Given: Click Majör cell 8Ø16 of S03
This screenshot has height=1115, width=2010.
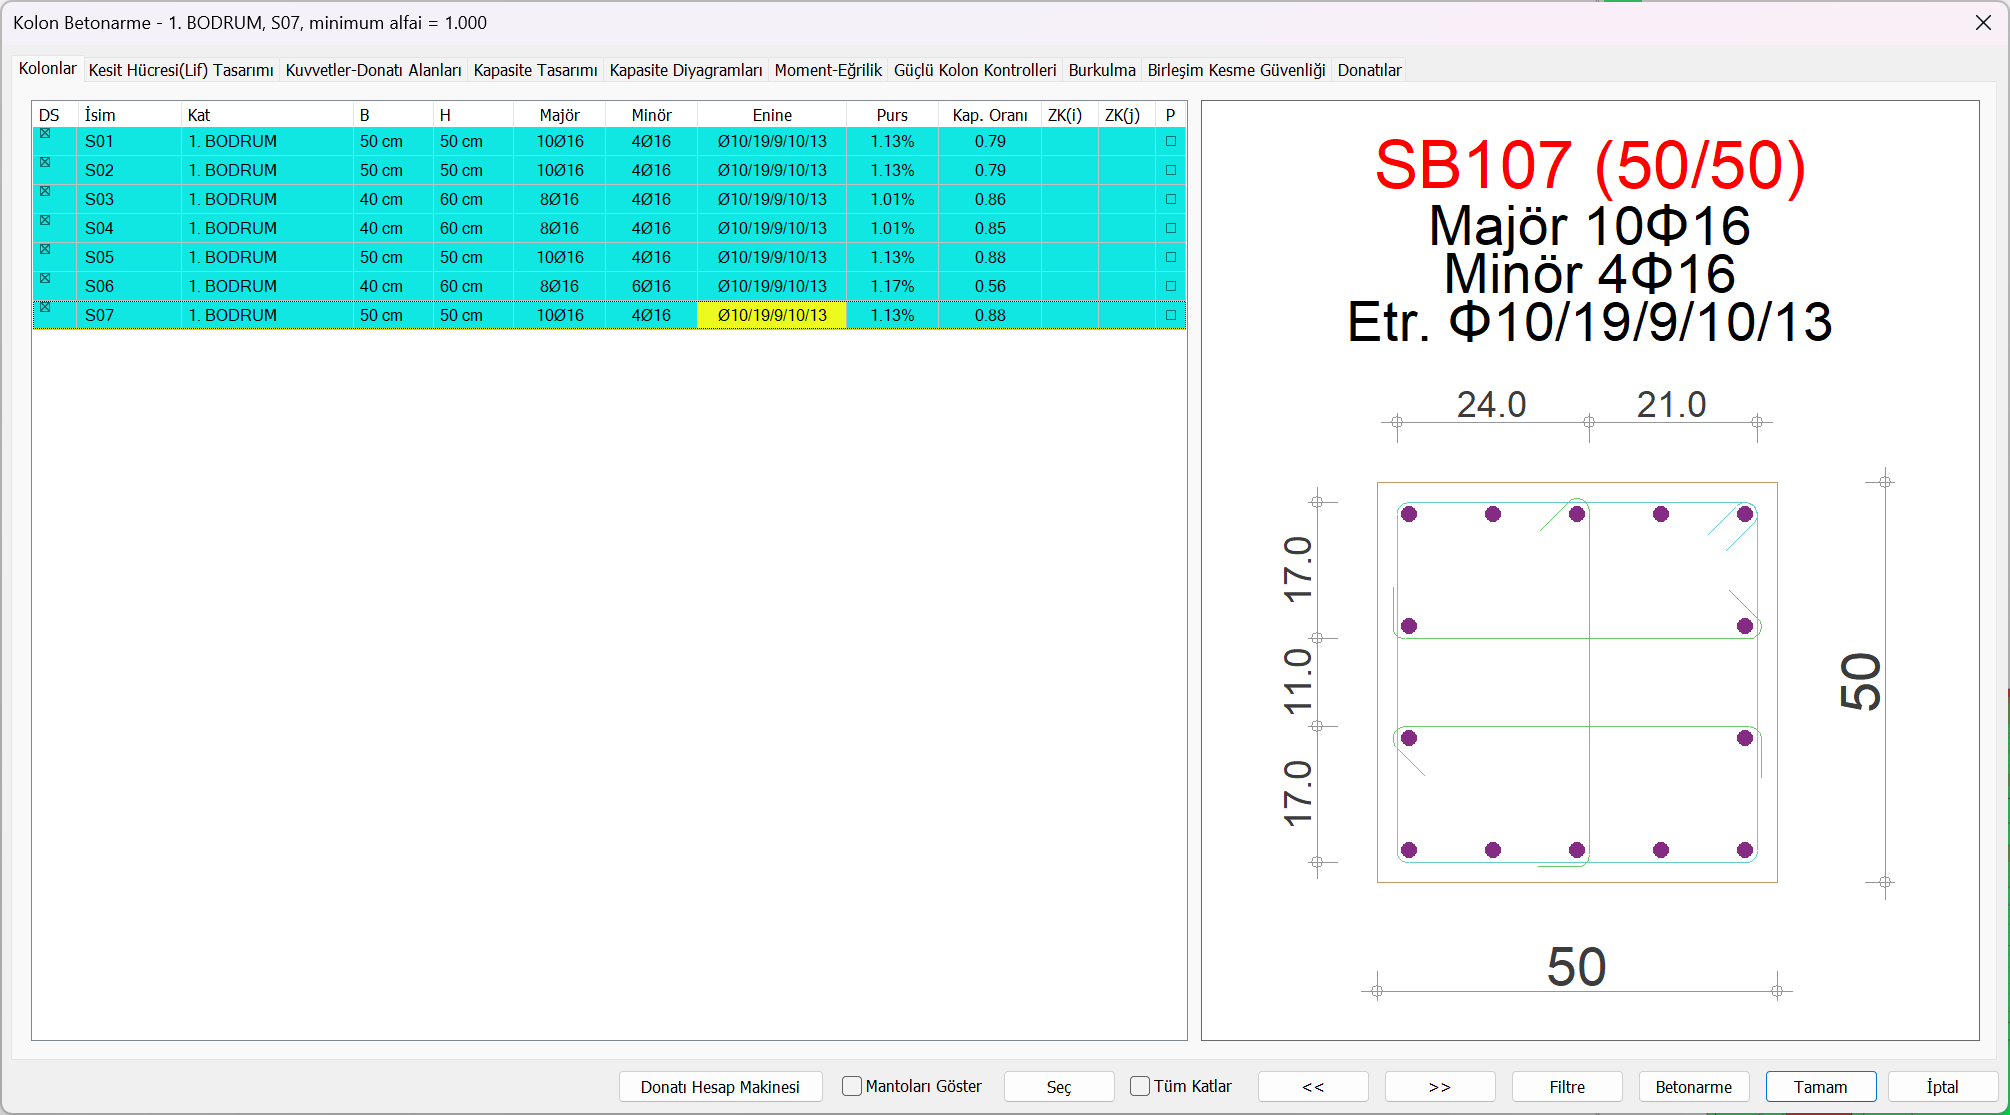Looking at the screenshot, I should pyautogui.click(x=559, y=199).
